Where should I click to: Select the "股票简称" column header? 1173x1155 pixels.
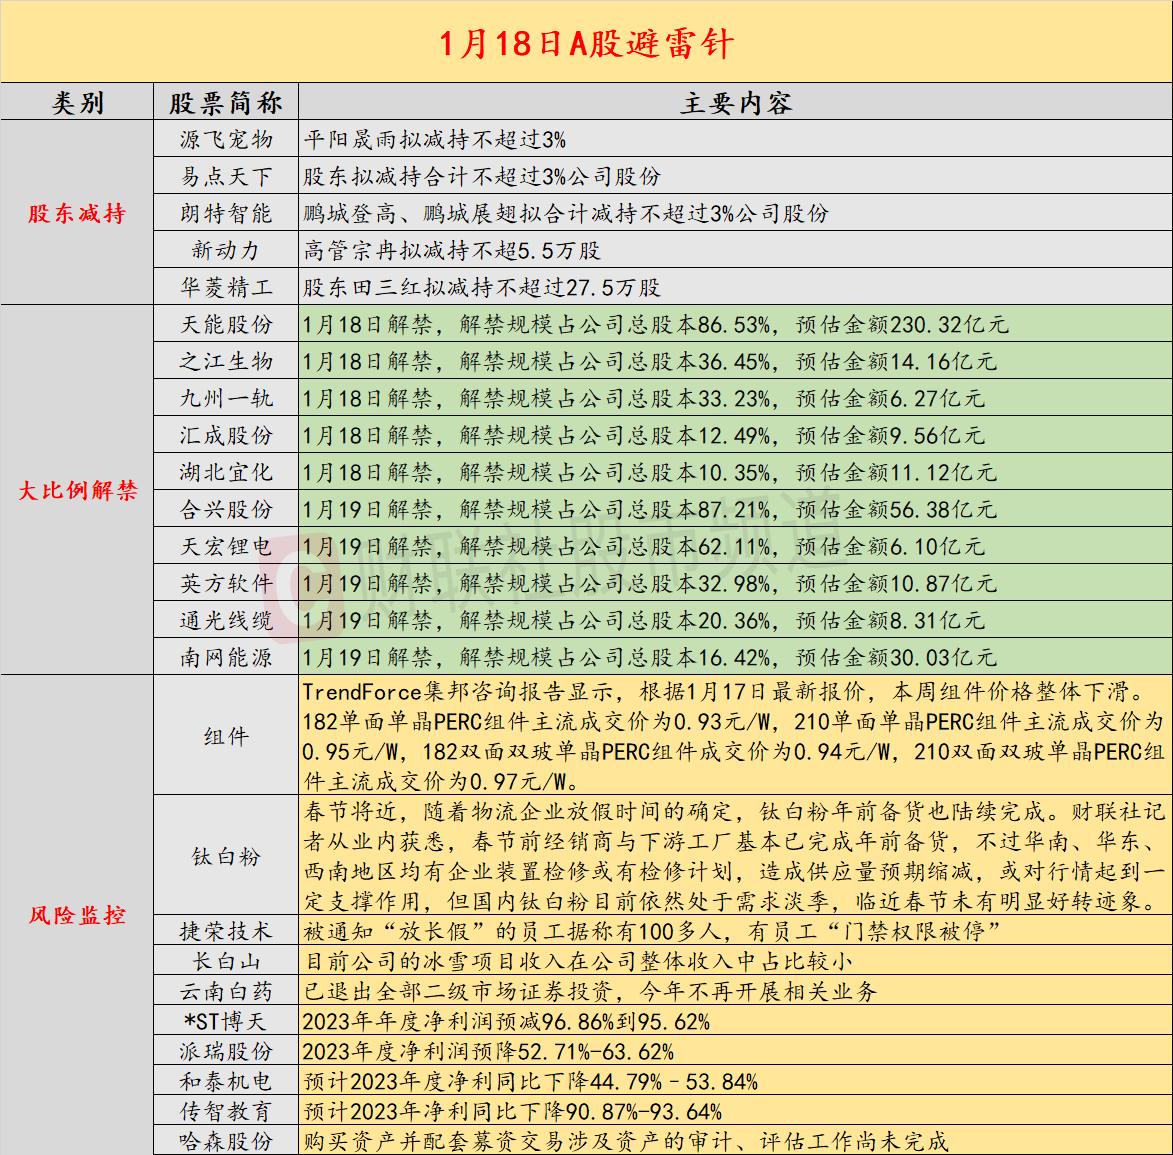[x=226, y=103]
